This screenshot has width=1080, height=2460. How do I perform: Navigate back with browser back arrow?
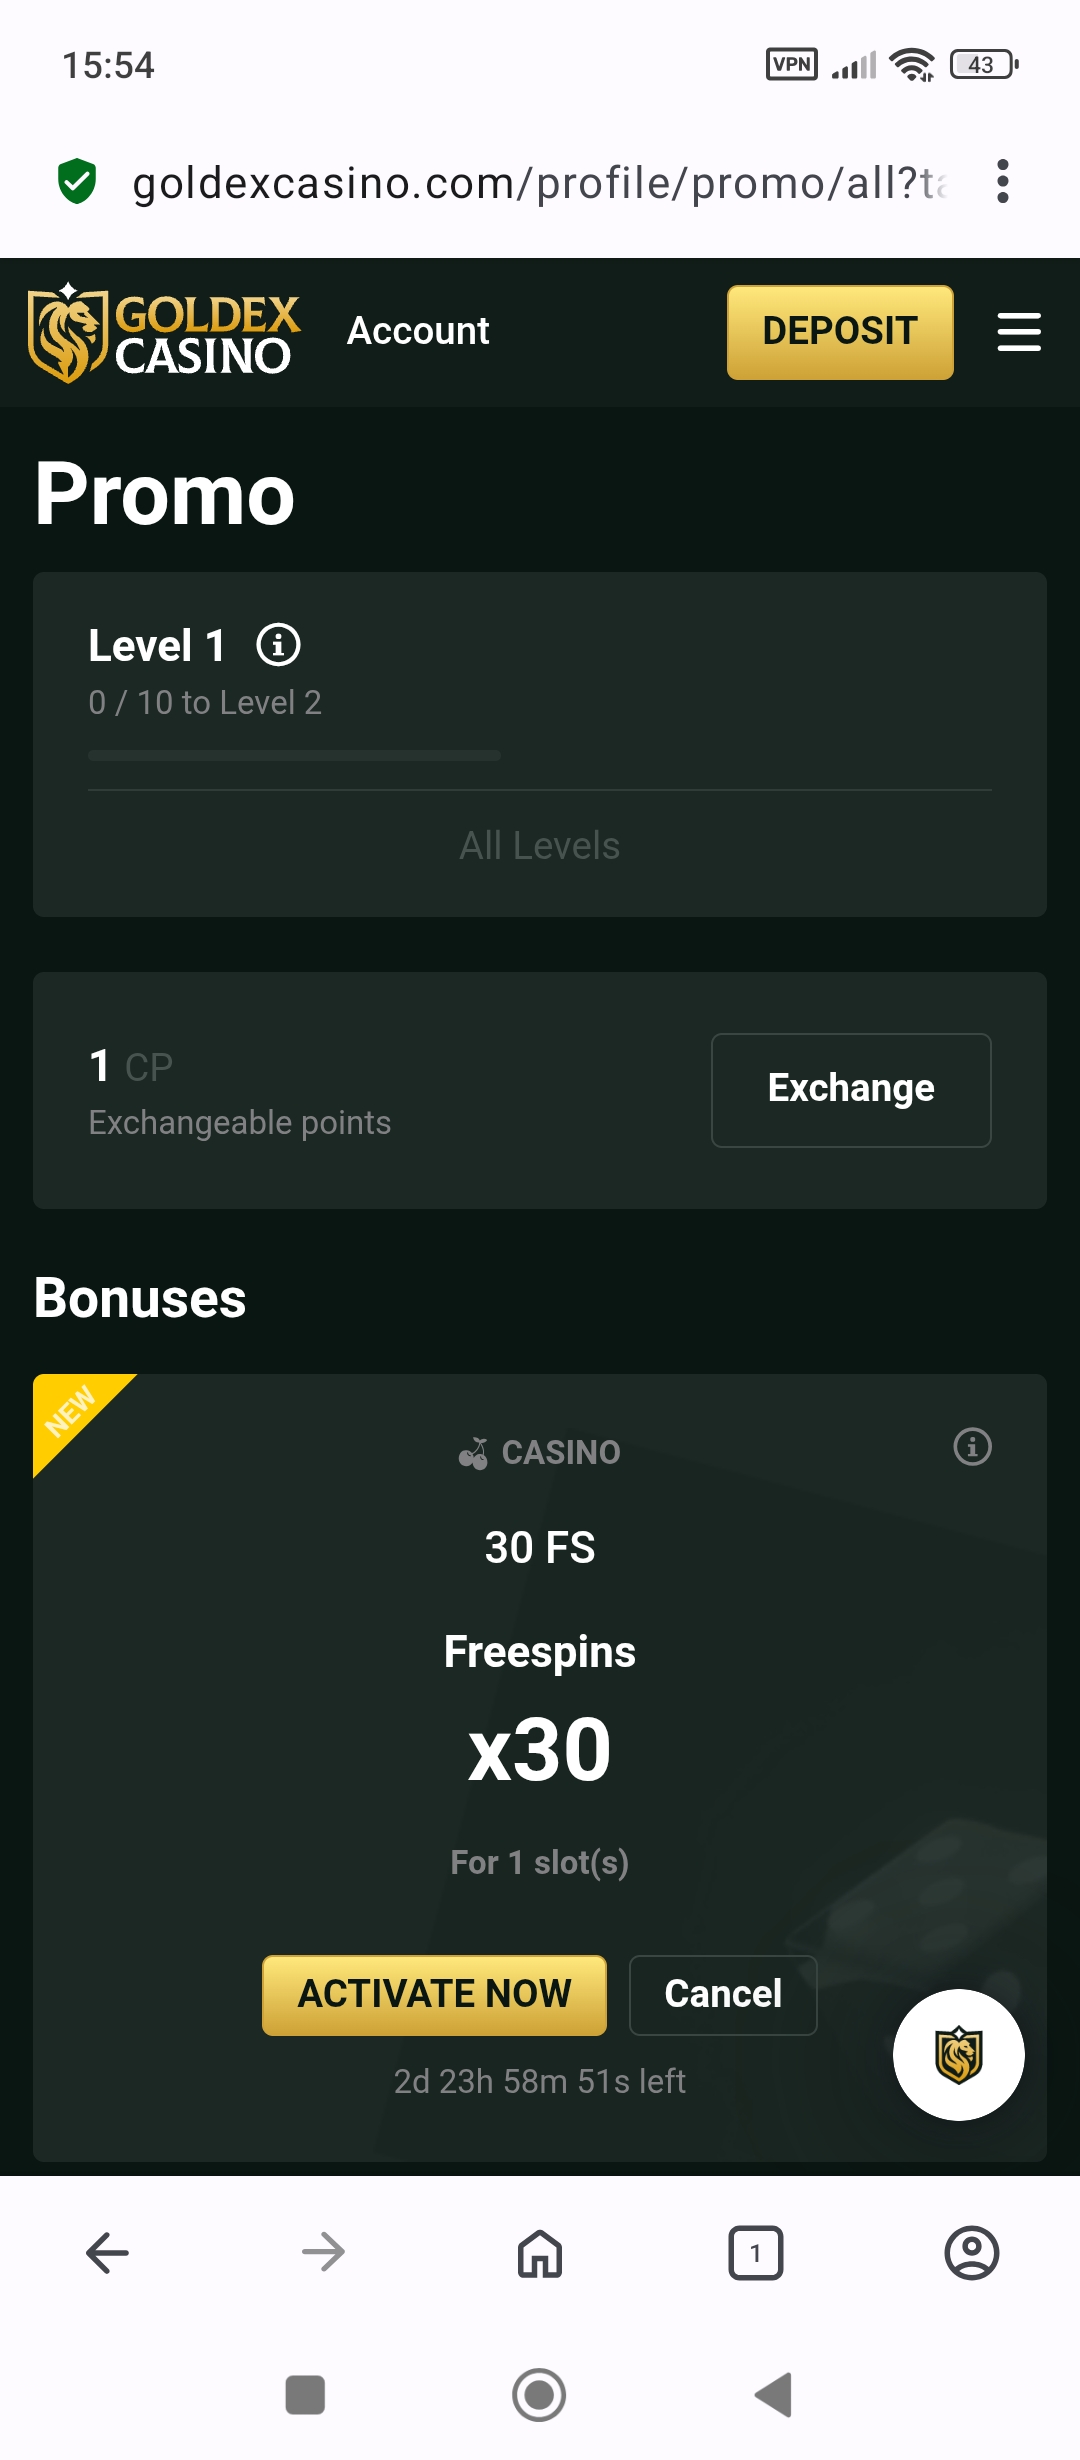click(108, 2253)
